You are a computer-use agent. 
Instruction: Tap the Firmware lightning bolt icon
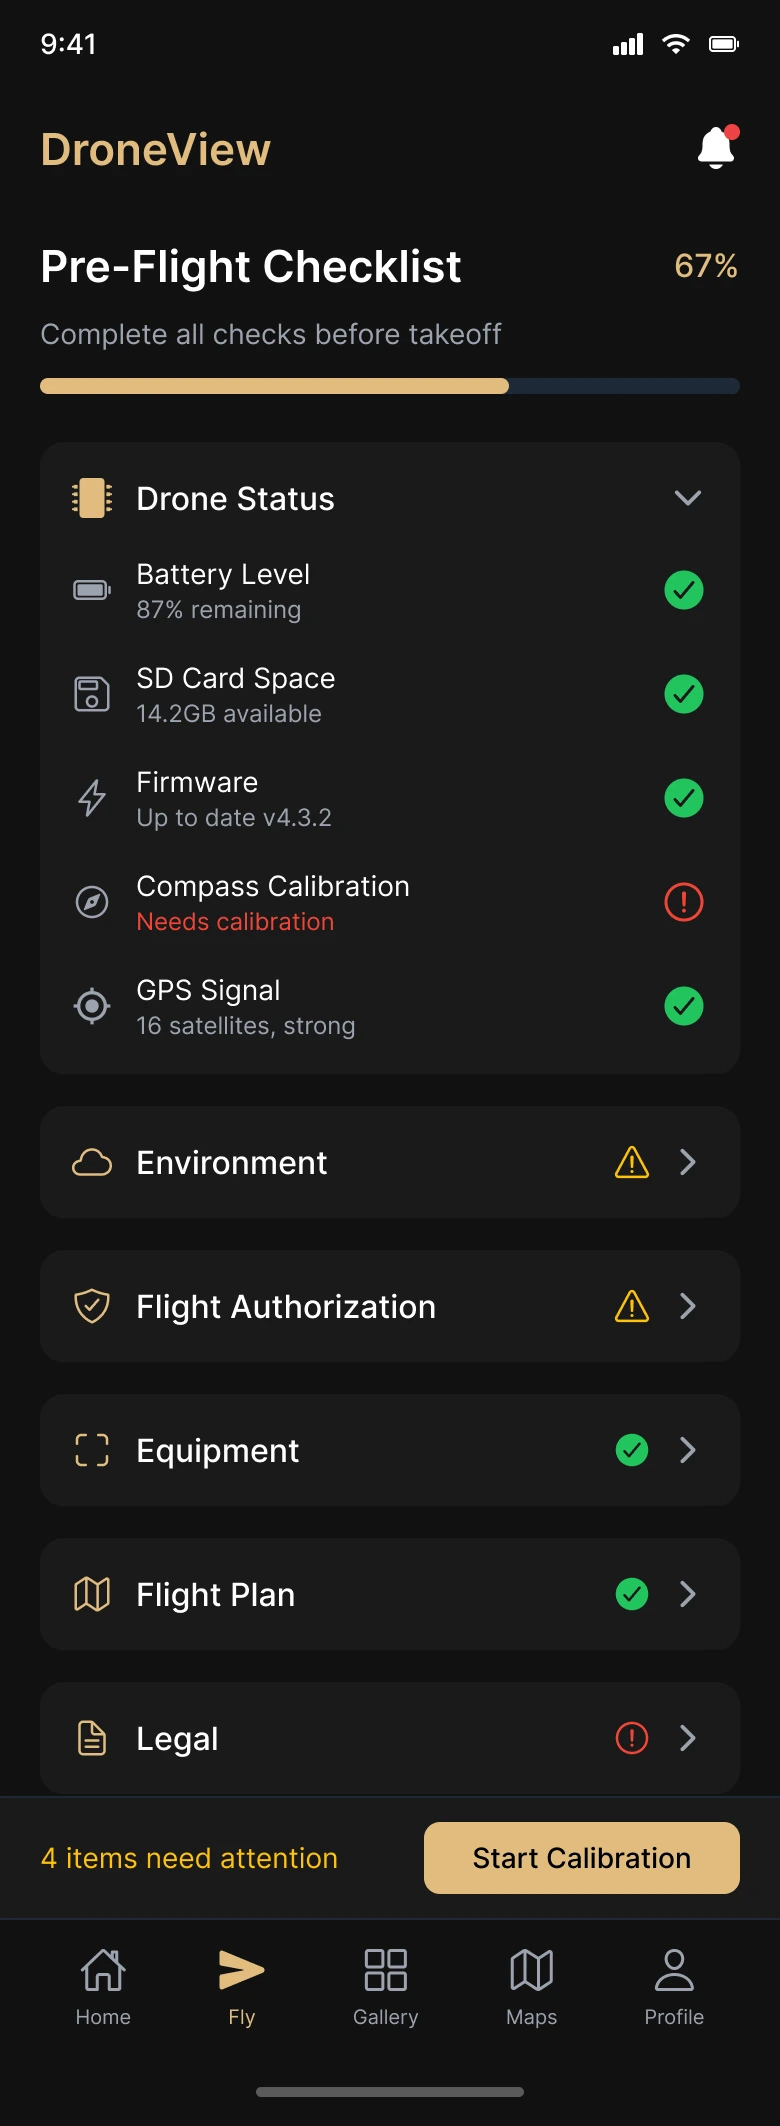(x=92, y=798)
